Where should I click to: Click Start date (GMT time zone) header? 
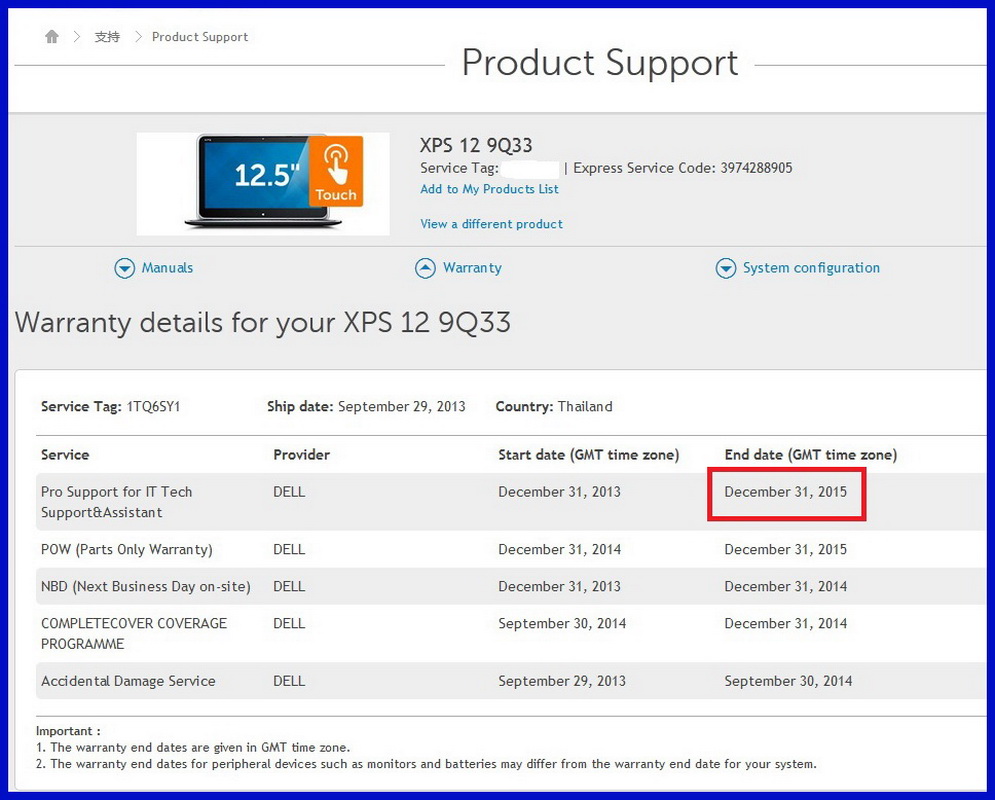pos(589,455)
